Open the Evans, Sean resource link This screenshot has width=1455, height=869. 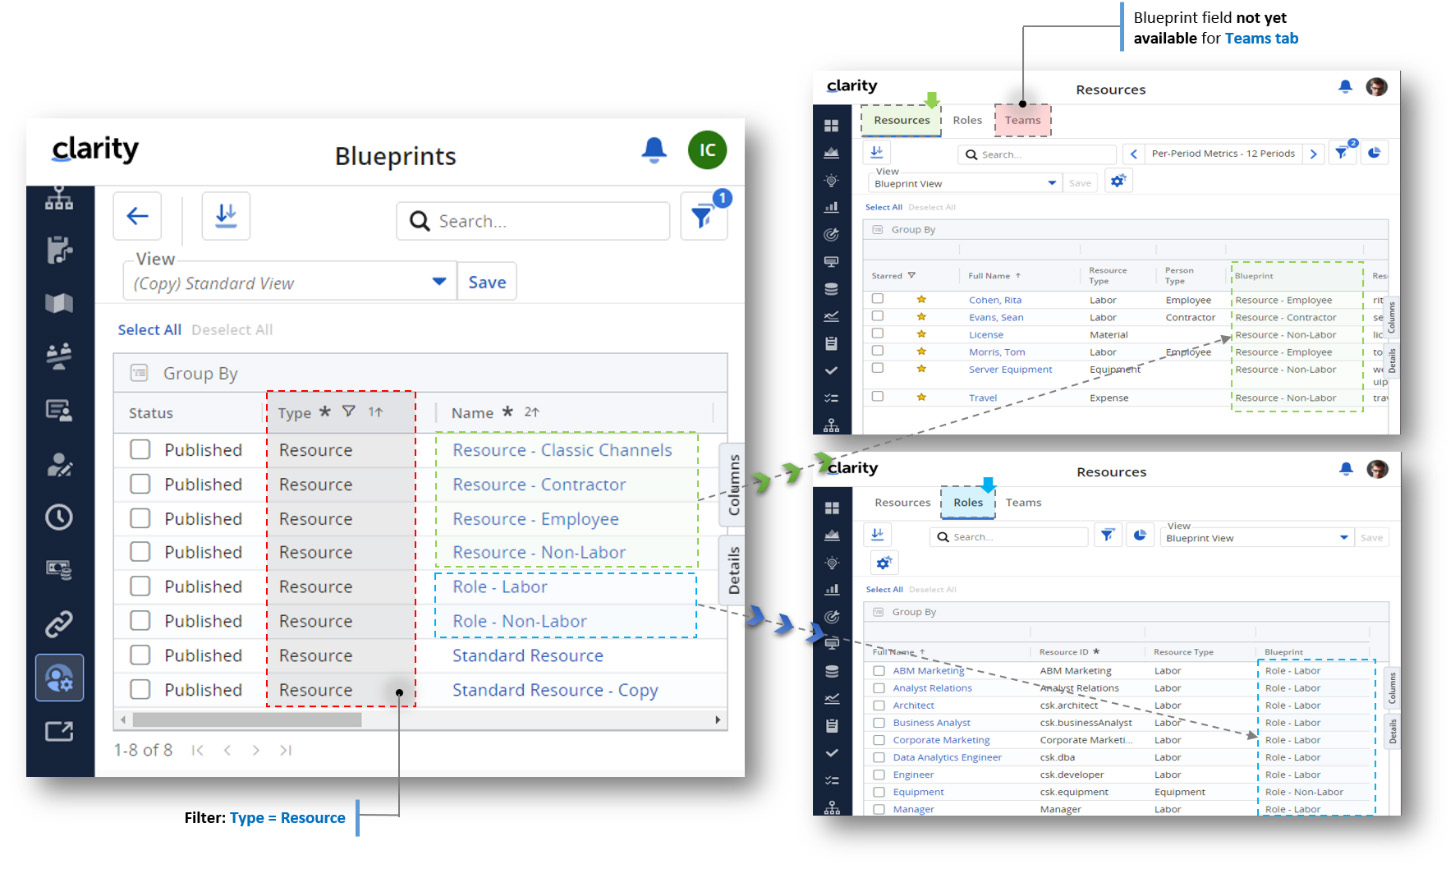996,317
